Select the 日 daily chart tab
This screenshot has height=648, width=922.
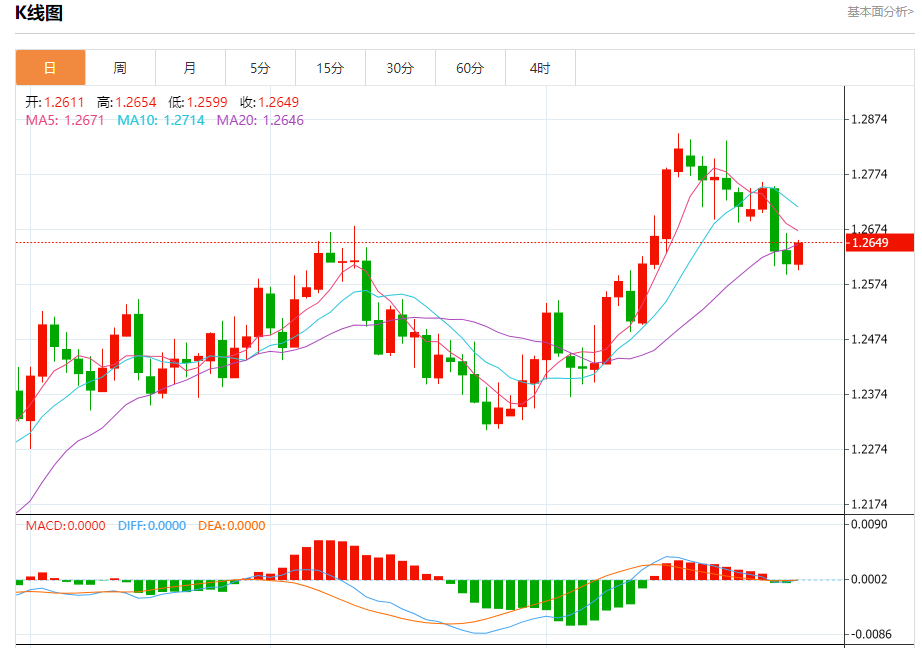point(51,68)
